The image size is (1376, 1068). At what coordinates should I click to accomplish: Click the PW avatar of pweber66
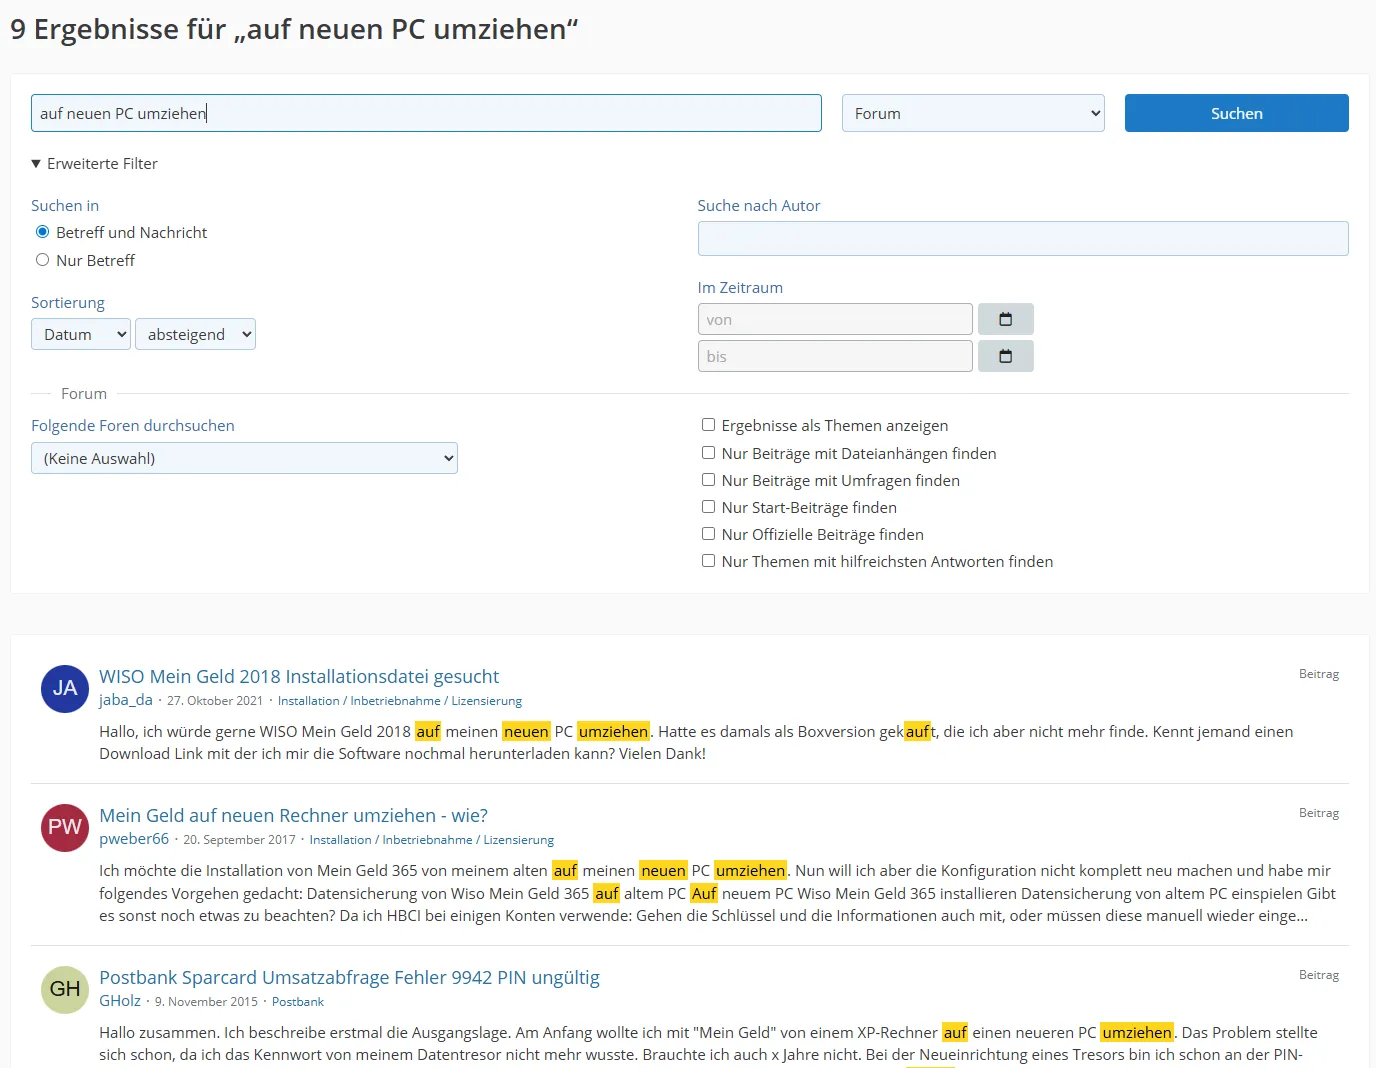click(65, 827)
